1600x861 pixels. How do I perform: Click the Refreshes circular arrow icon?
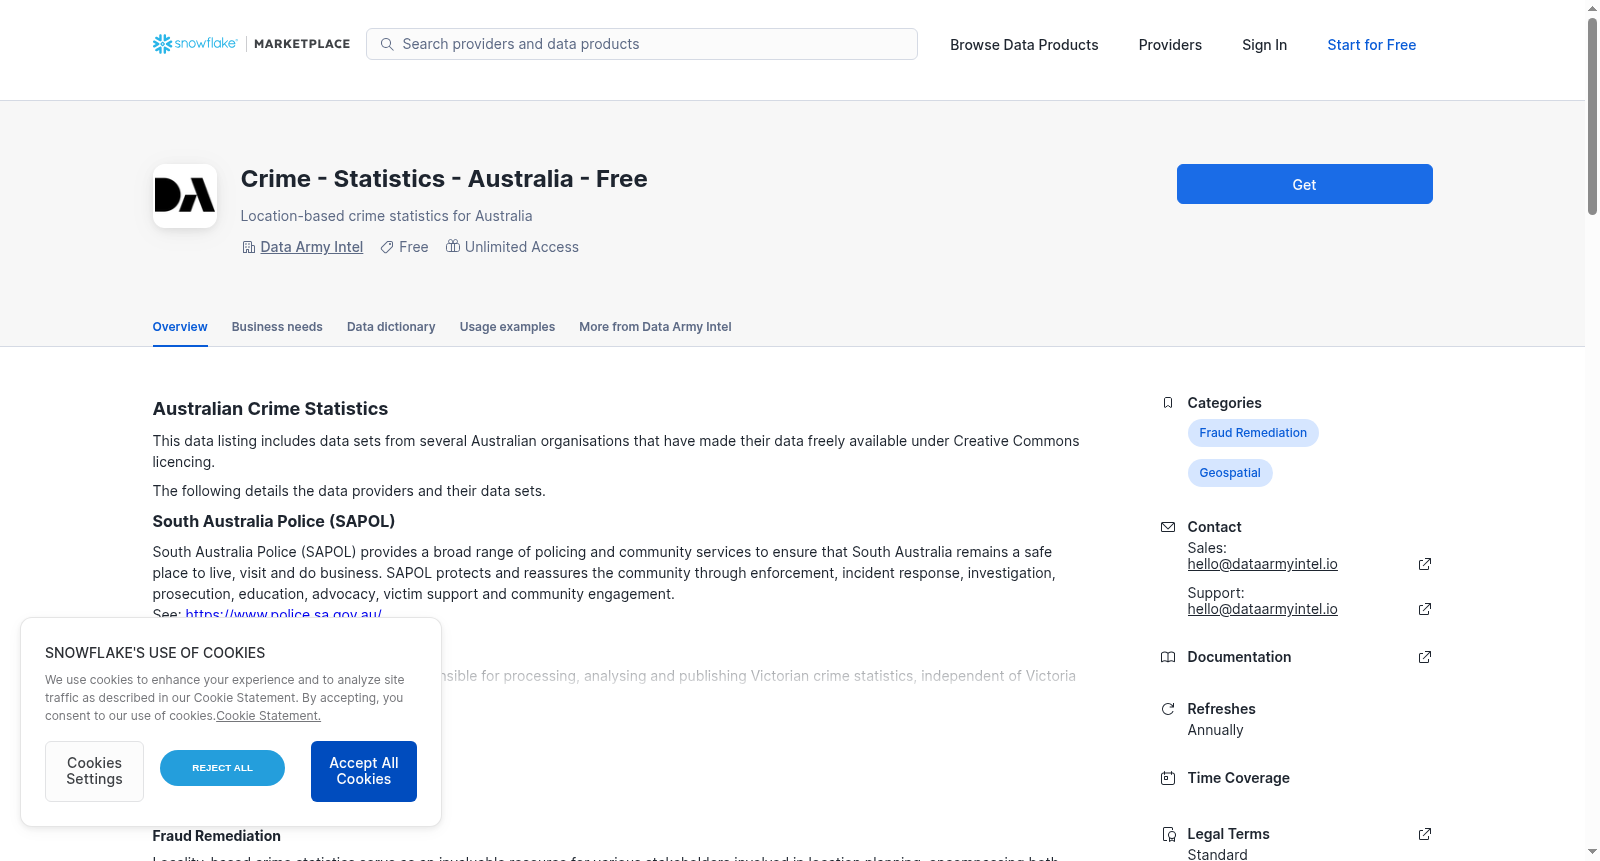pos(1168,709)
